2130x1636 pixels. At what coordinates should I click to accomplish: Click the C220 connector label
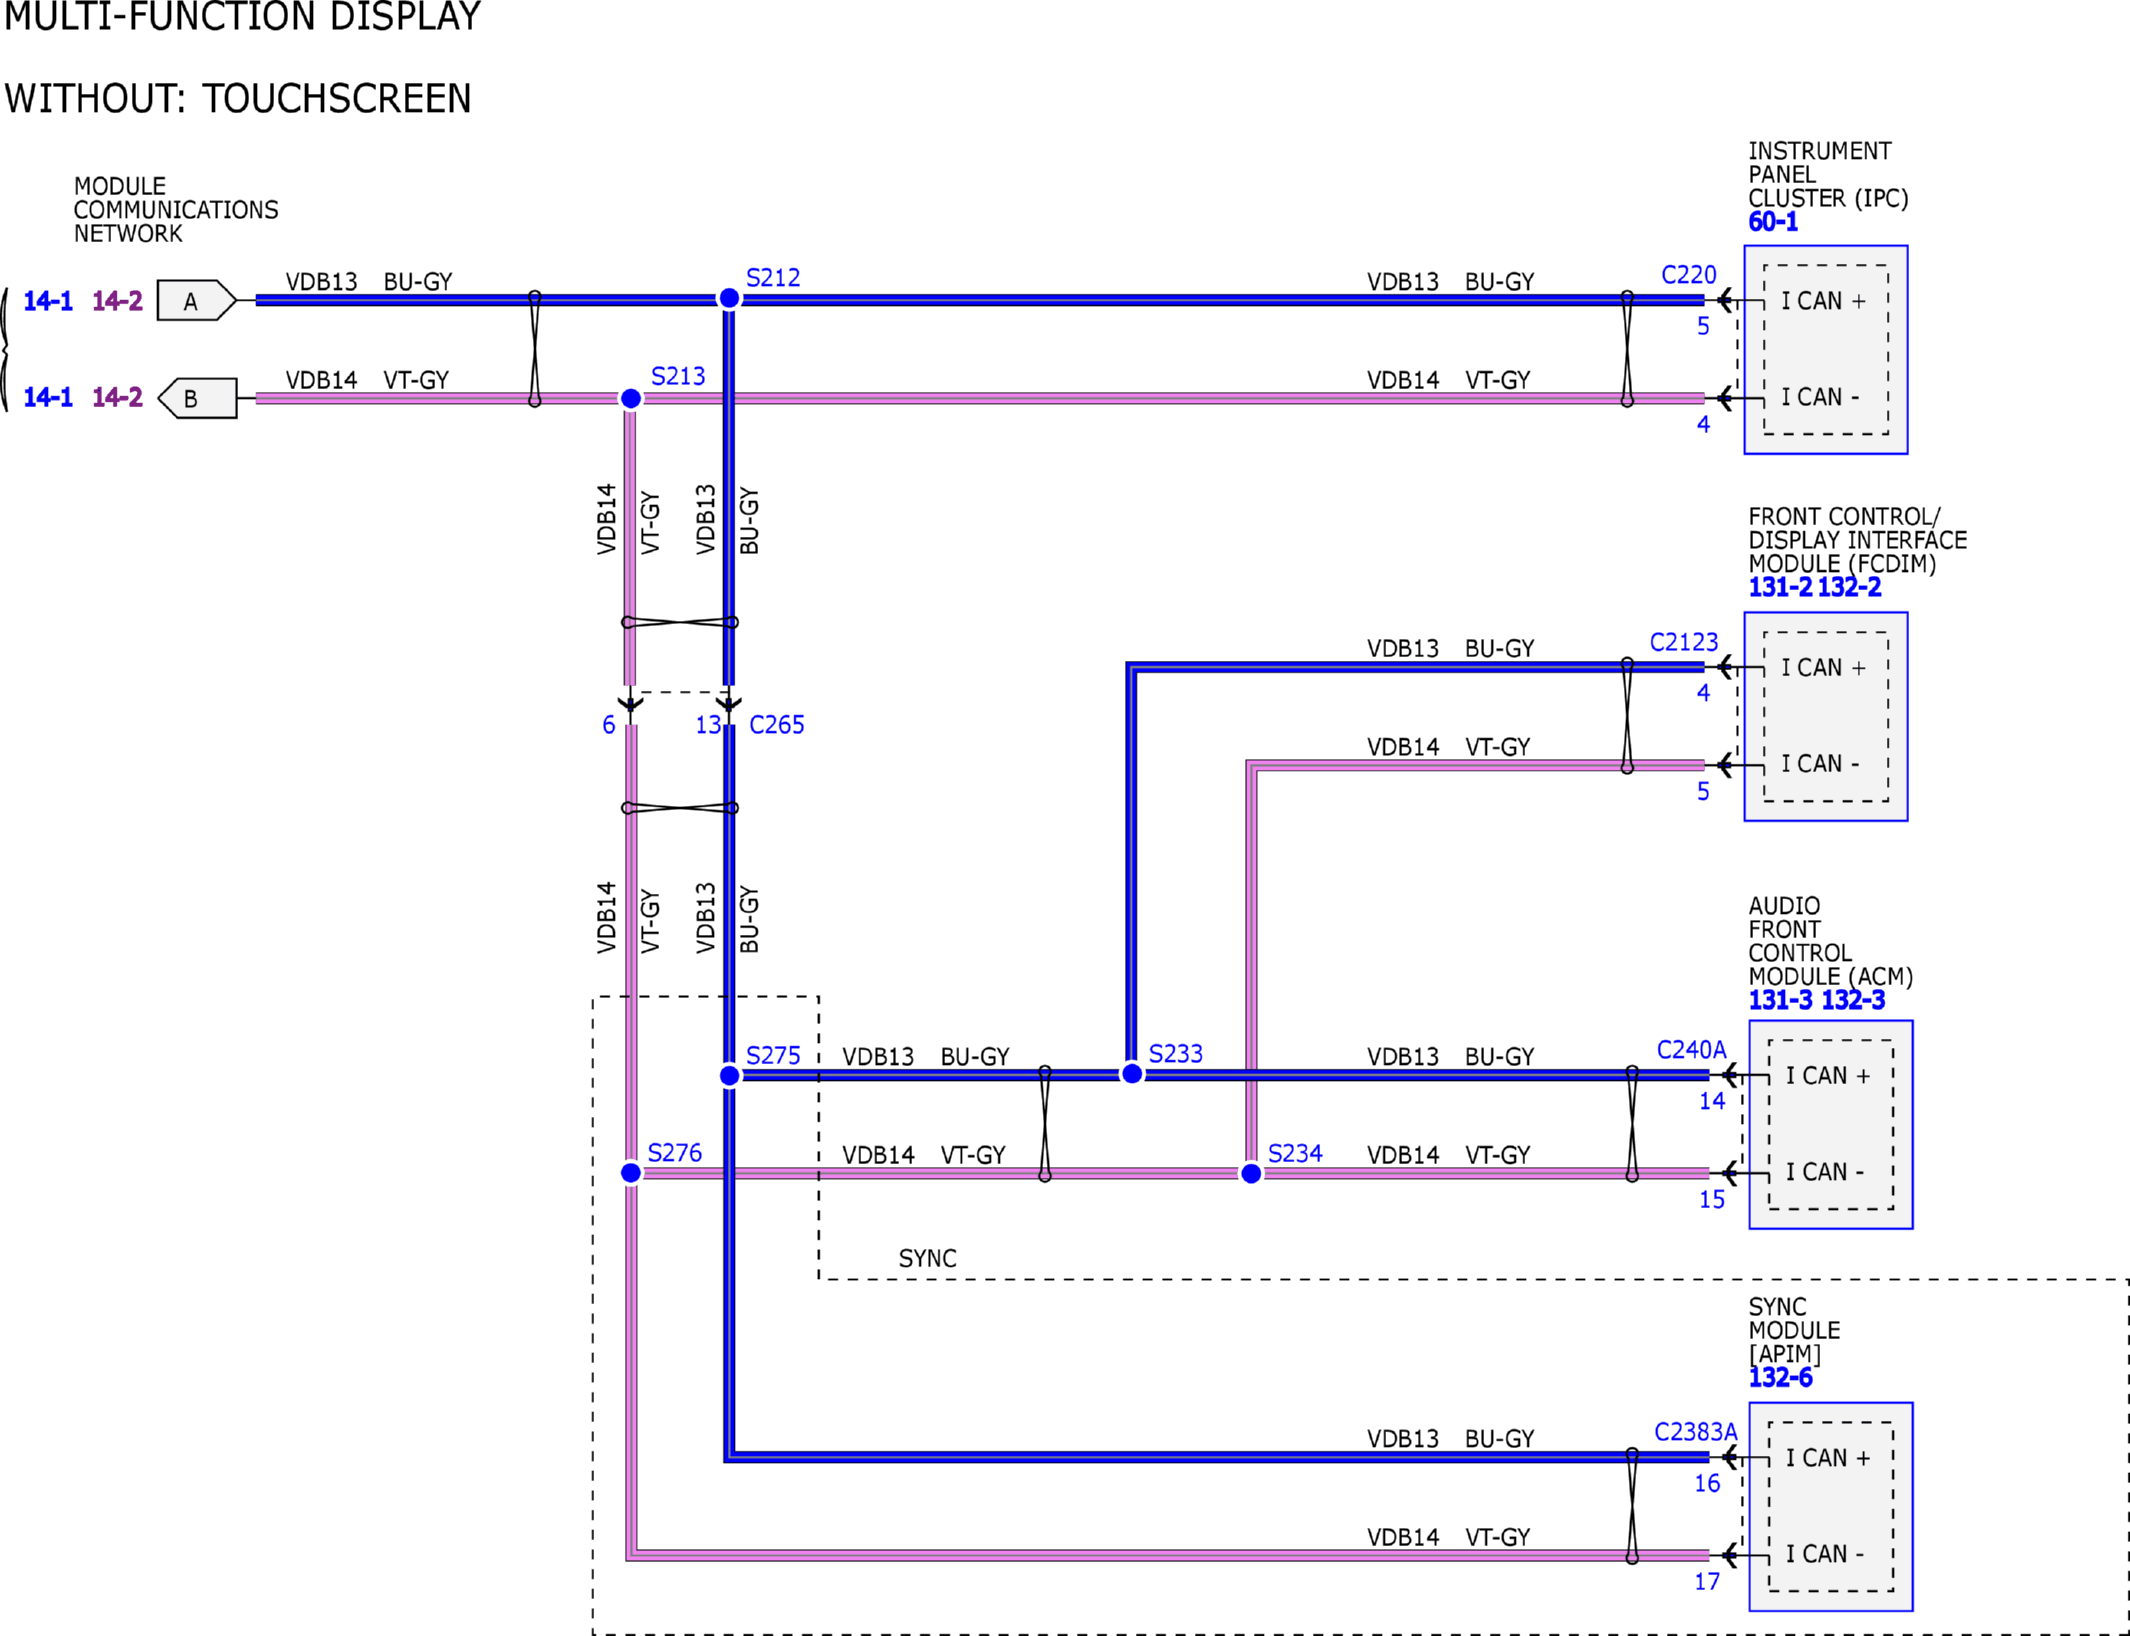tap(1688, 275)
